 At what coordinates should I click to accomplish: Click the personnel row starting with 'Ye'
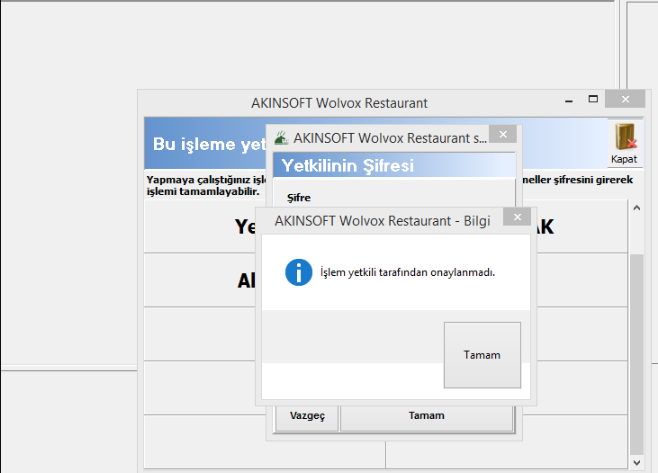click(200, 227)
